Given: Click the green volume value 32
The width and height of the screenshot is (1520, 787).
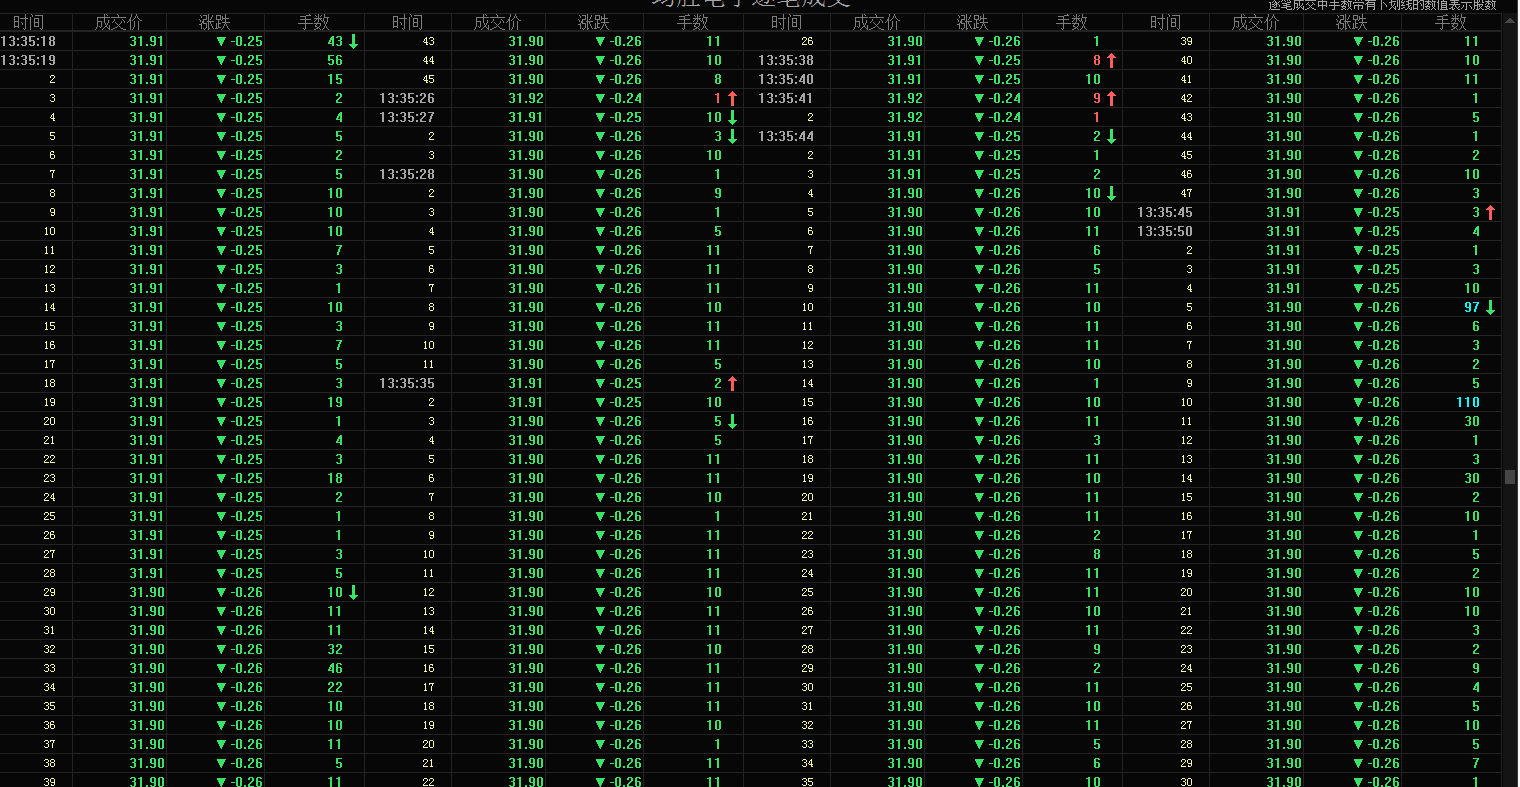Looking at the screenshot, I should pyautogui.click(x=335, y=650).
